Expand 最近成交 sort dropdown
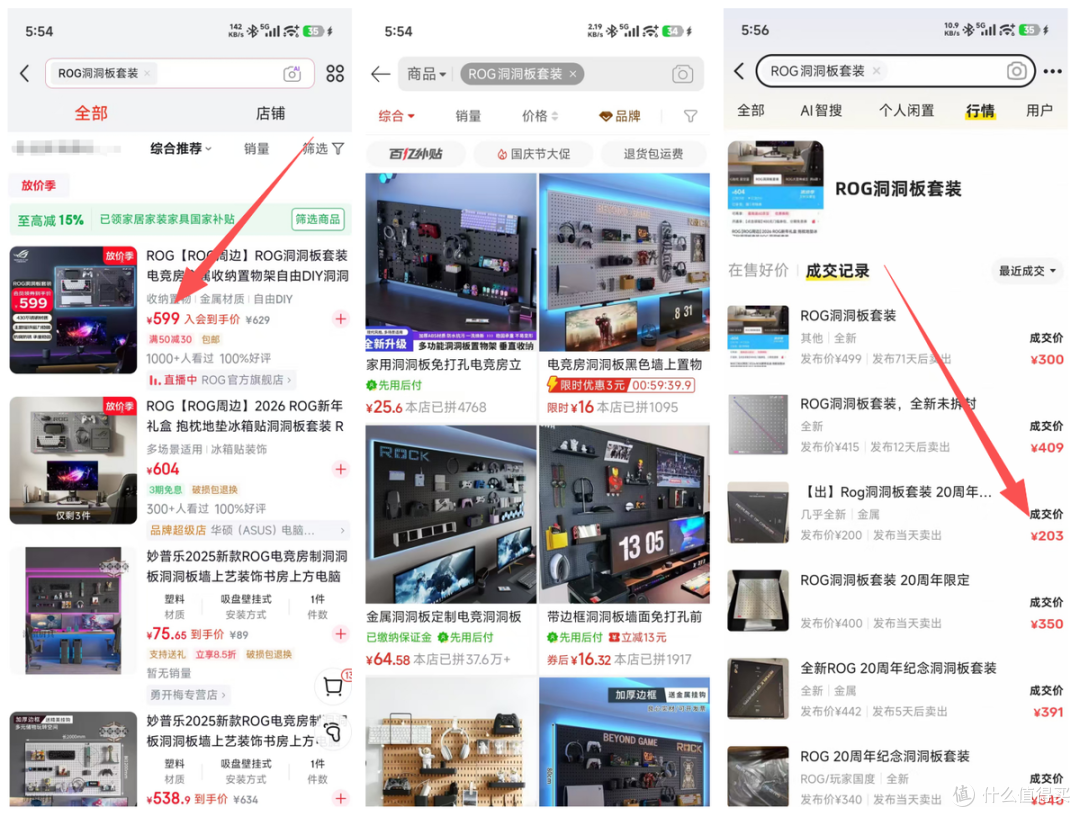Viewport: 1080px width, 817px height. point(1027,271)
